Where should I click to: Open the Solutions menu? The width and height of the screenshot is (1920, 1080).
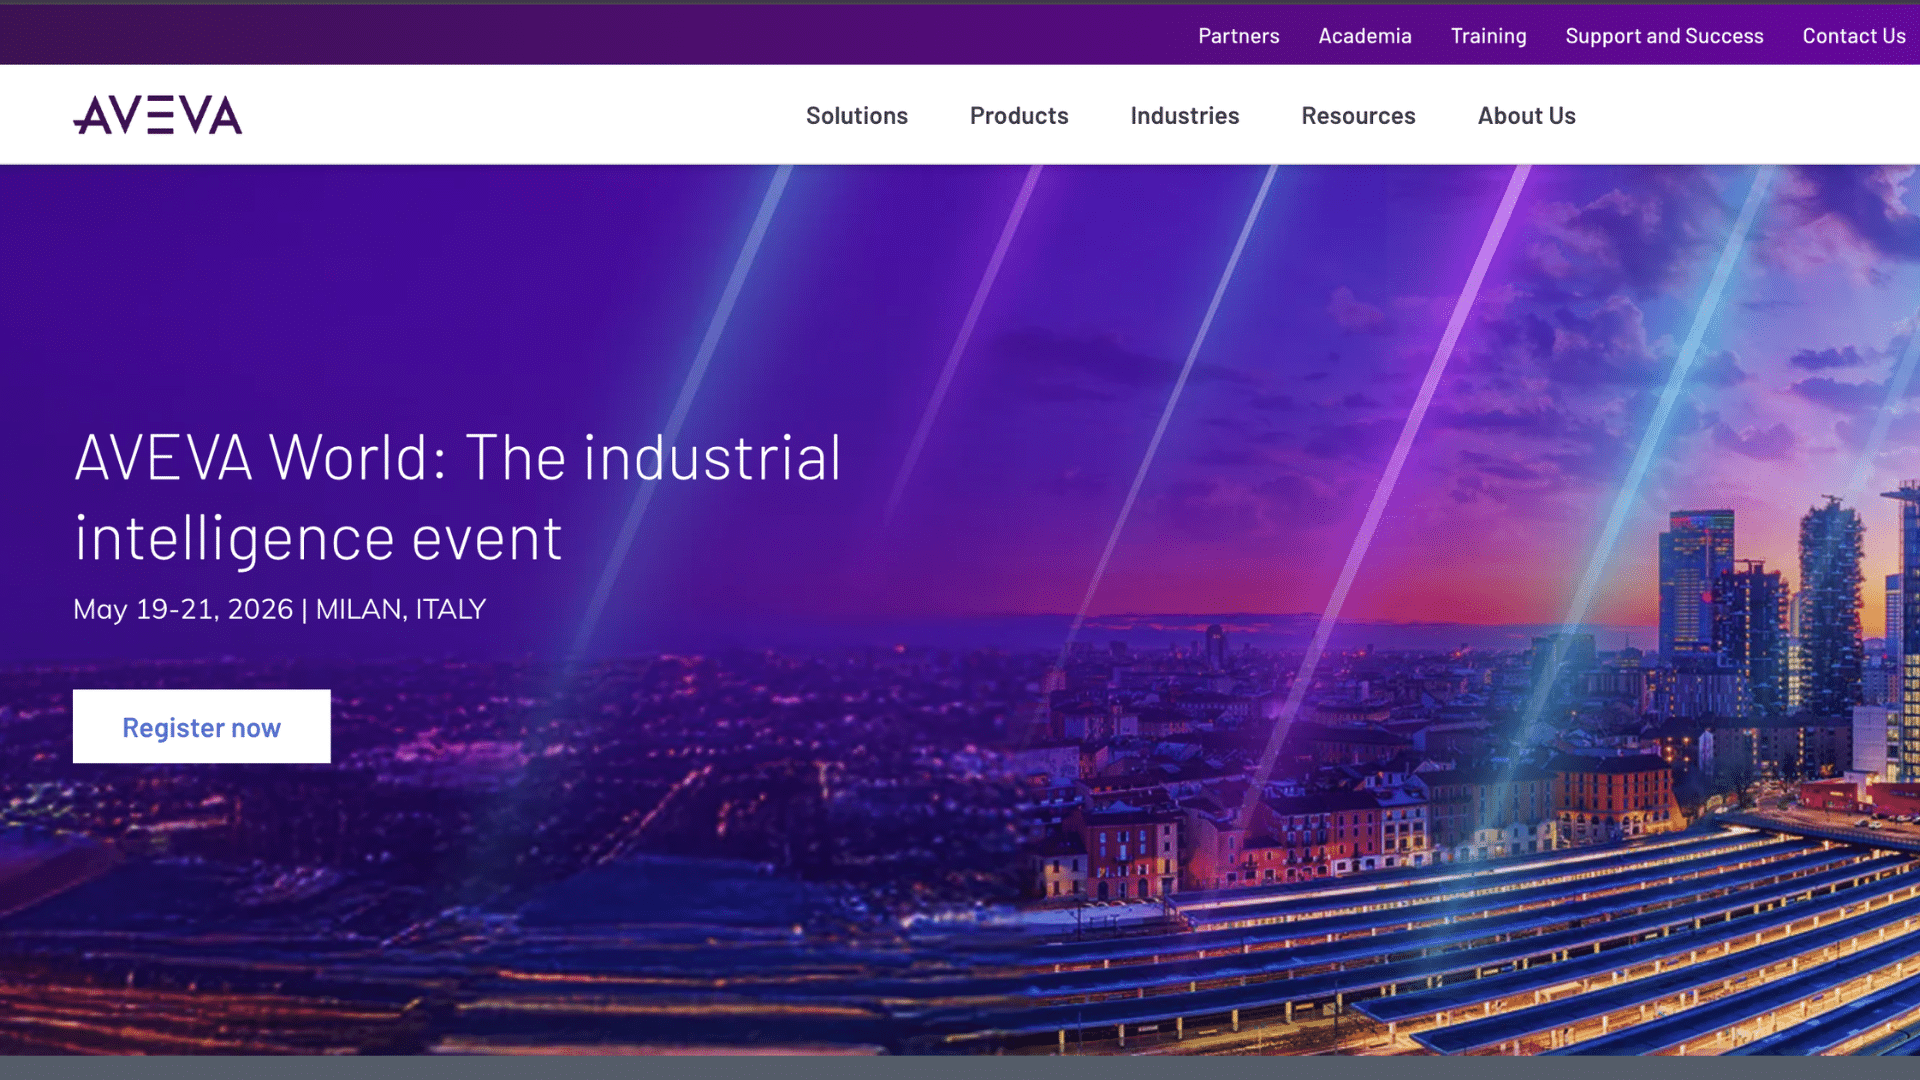click(x=857, y=116)
